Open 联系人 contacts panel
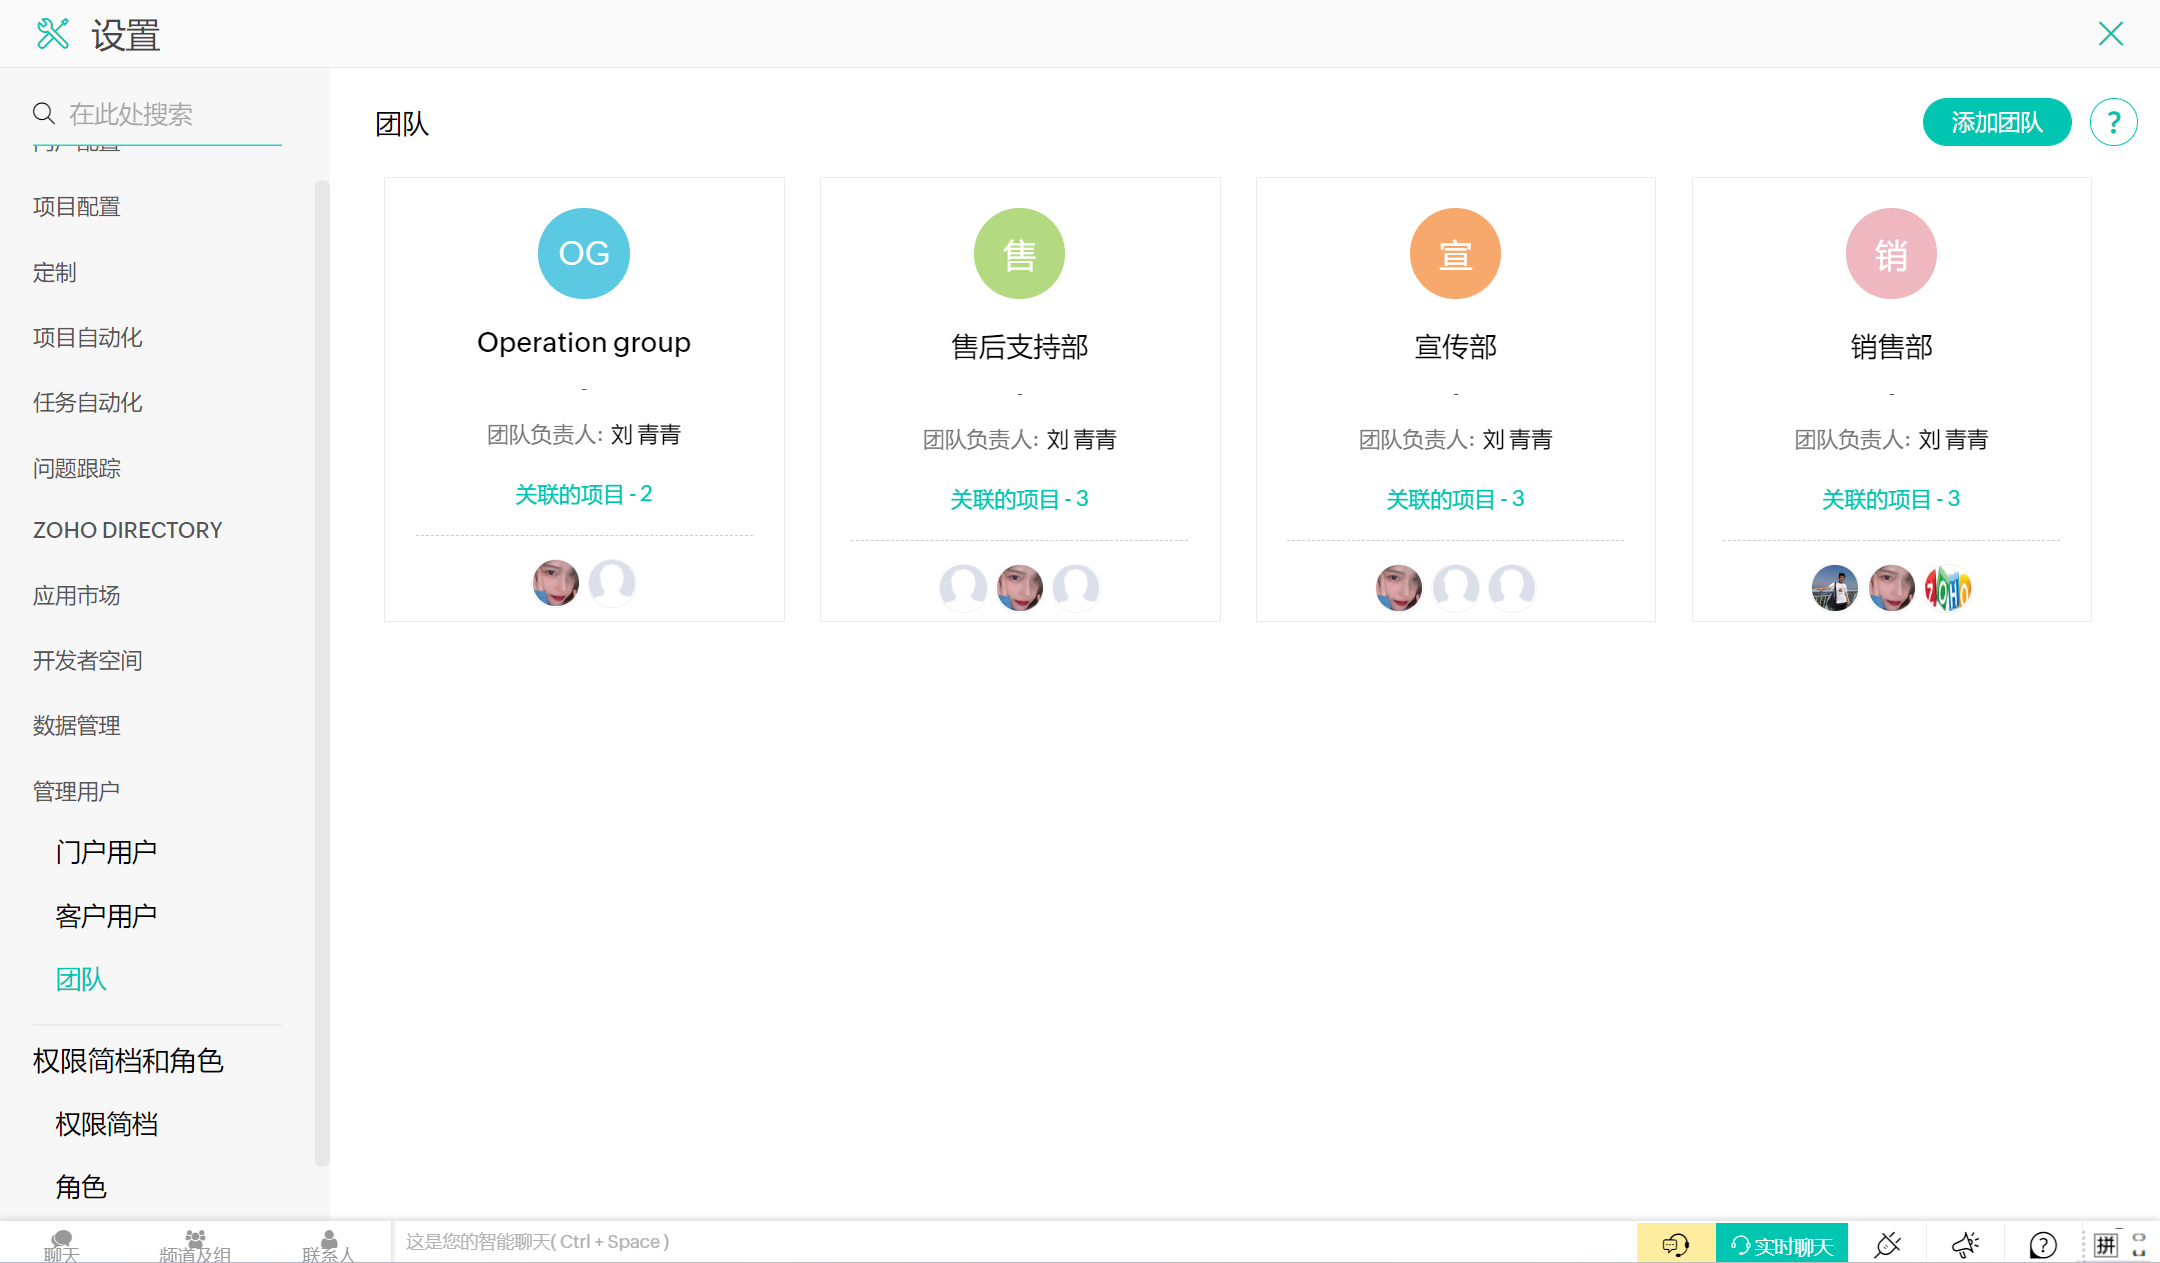 coord(327,1245)
